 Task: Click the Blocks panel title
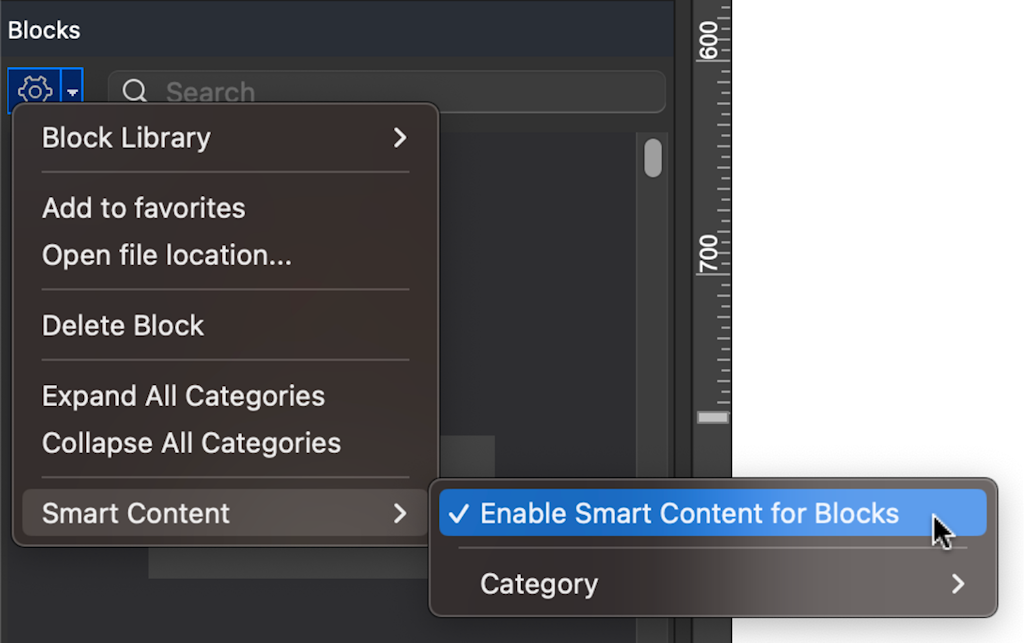44,30
